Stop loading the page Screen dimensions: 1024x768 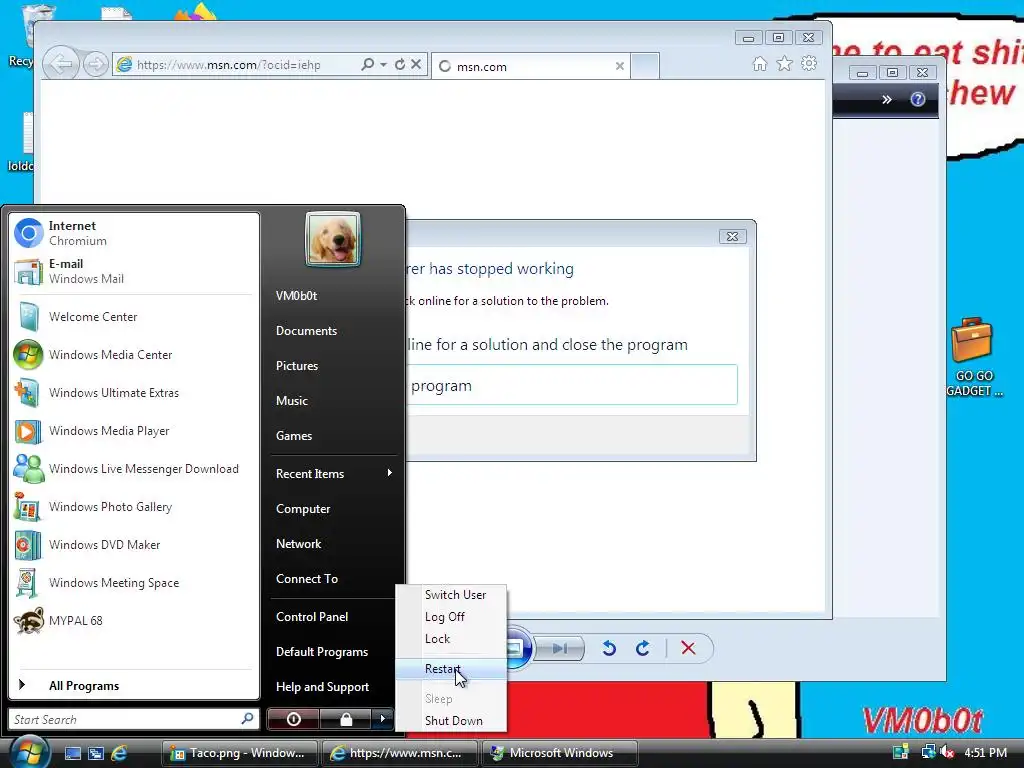pyautogui.click(x=416, y=64)
